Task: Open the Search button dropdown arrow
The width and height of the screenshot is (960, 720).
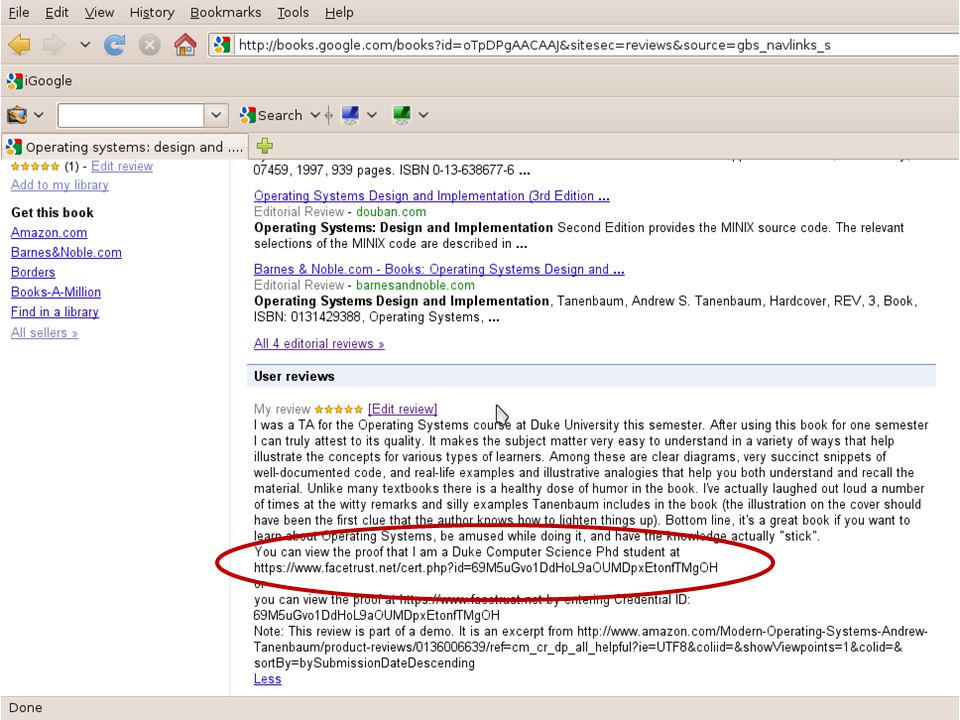Action: pos(315,115)
